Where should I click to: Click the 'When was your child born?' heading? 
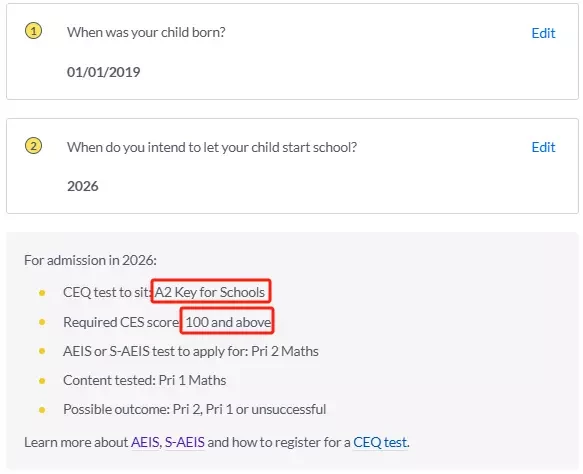(x=146, y=32)
